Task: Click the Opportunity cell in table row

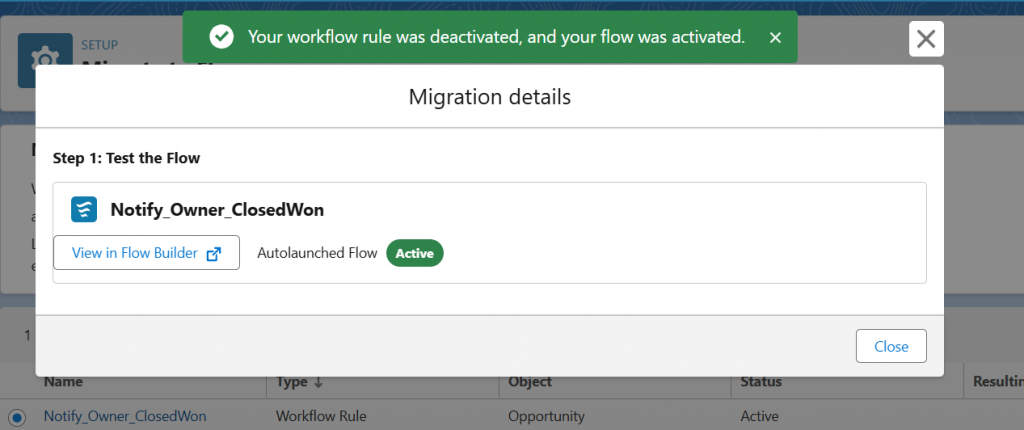Action: [x=546, y=416]
